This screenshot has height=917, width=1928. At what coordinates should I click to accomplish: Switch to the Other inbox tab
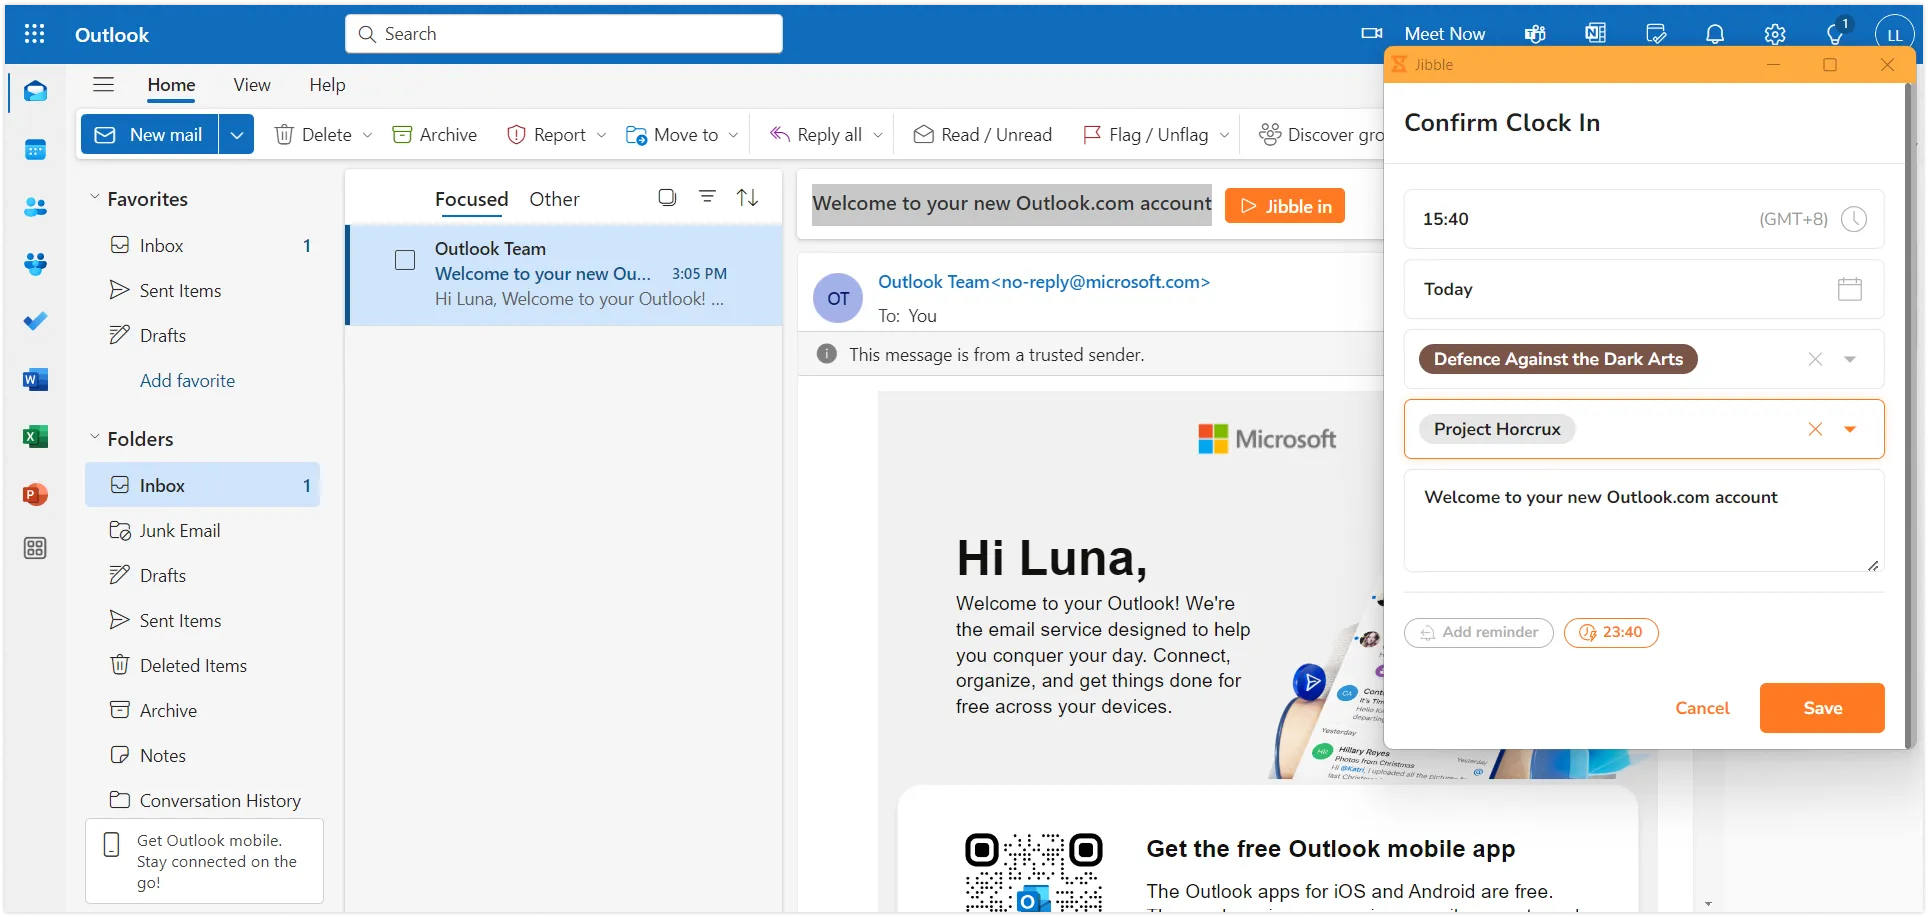(x=554, y=199)
